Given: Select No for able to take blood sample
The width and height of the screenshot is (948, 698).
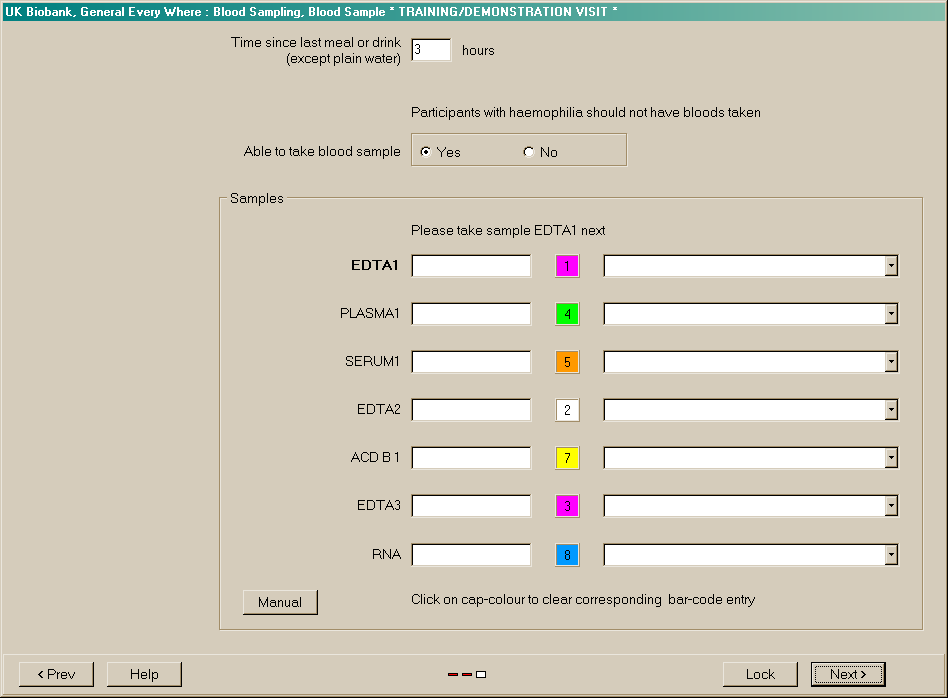Looking at the screenshot, I should coord(529,152).
